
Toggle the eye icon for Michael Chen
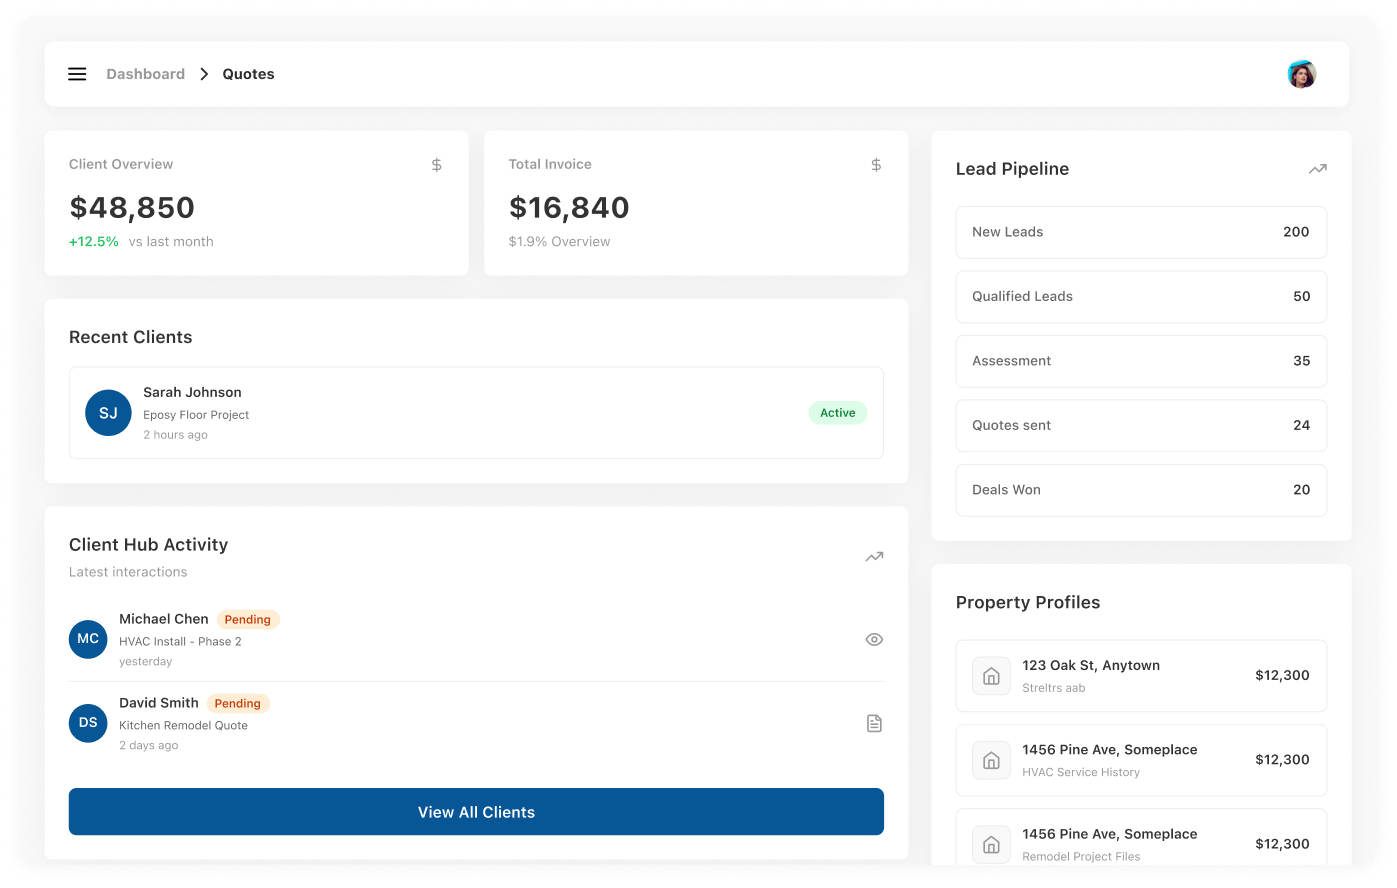pyautogui.click(x=874, y=640)
